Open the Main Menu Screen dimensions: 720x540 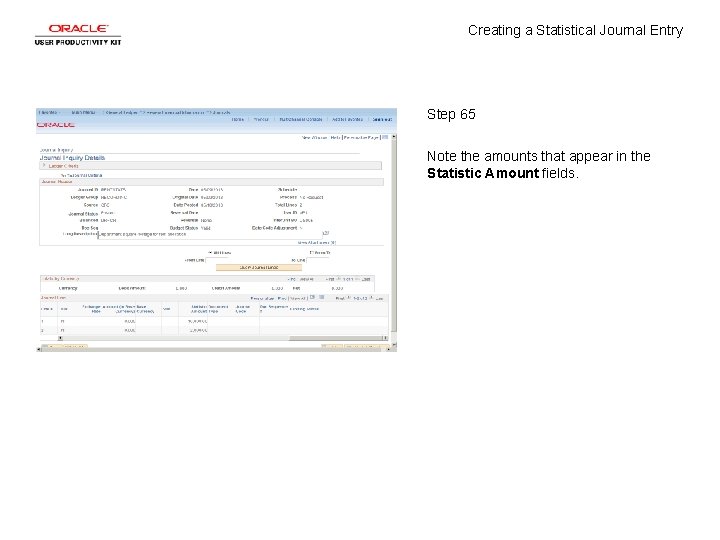(x=83, y=112)
